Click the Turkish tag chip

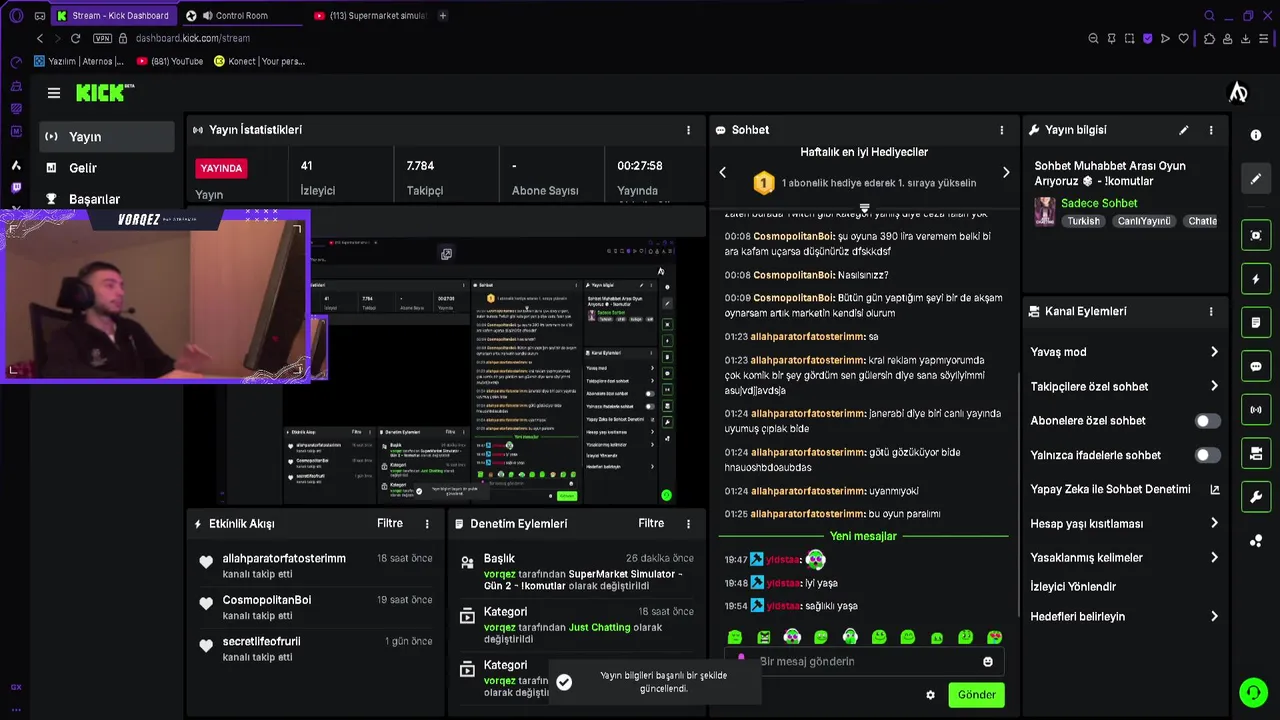1083,221
